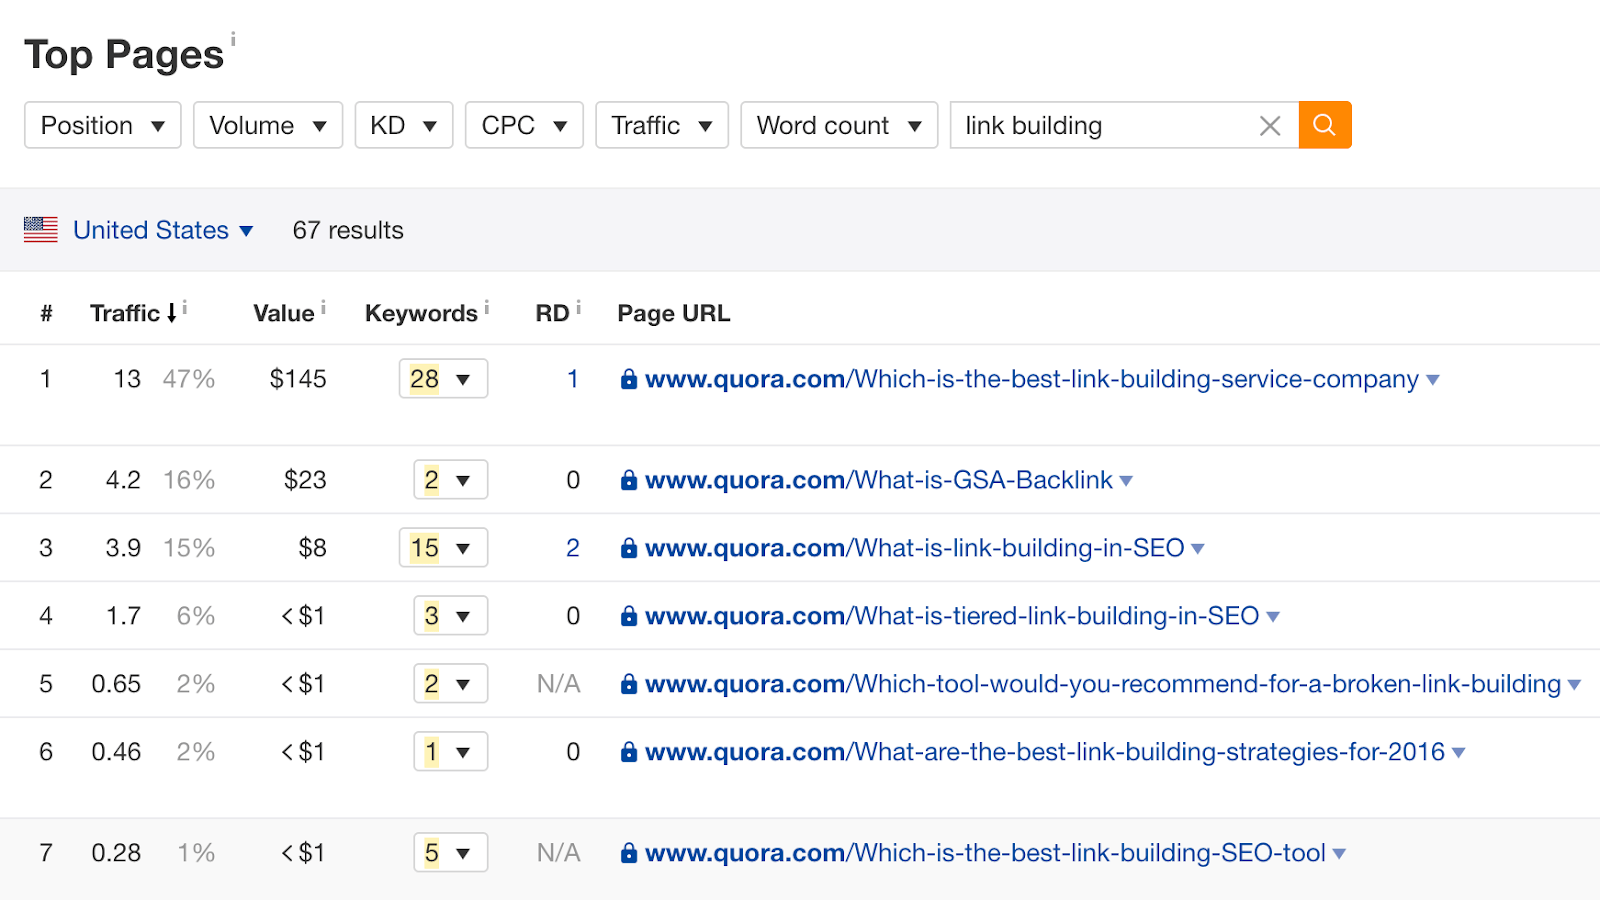The height and width of the screenshot is (900, 1600).
Task: Open the broken-link-building tool recommendation link
Action: coord(1103,684)
